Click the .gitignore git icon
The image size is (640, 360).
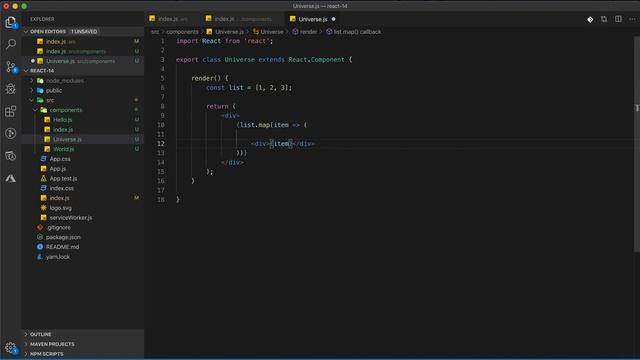(40, 227)
